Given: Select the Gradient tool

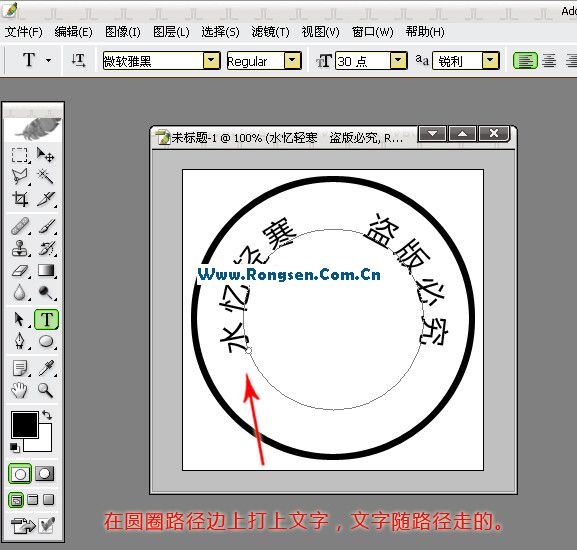Looking at the screenshot, I should tap(46, 271).
